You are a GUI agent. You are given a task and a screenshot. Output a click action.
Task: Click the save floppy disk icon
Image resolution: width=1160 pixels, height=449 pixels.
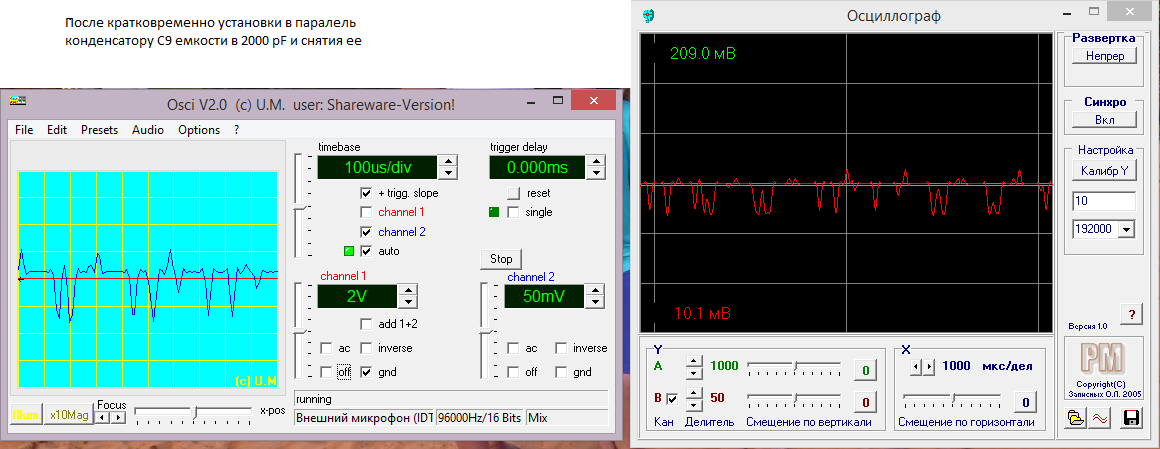coord(1133,420)
